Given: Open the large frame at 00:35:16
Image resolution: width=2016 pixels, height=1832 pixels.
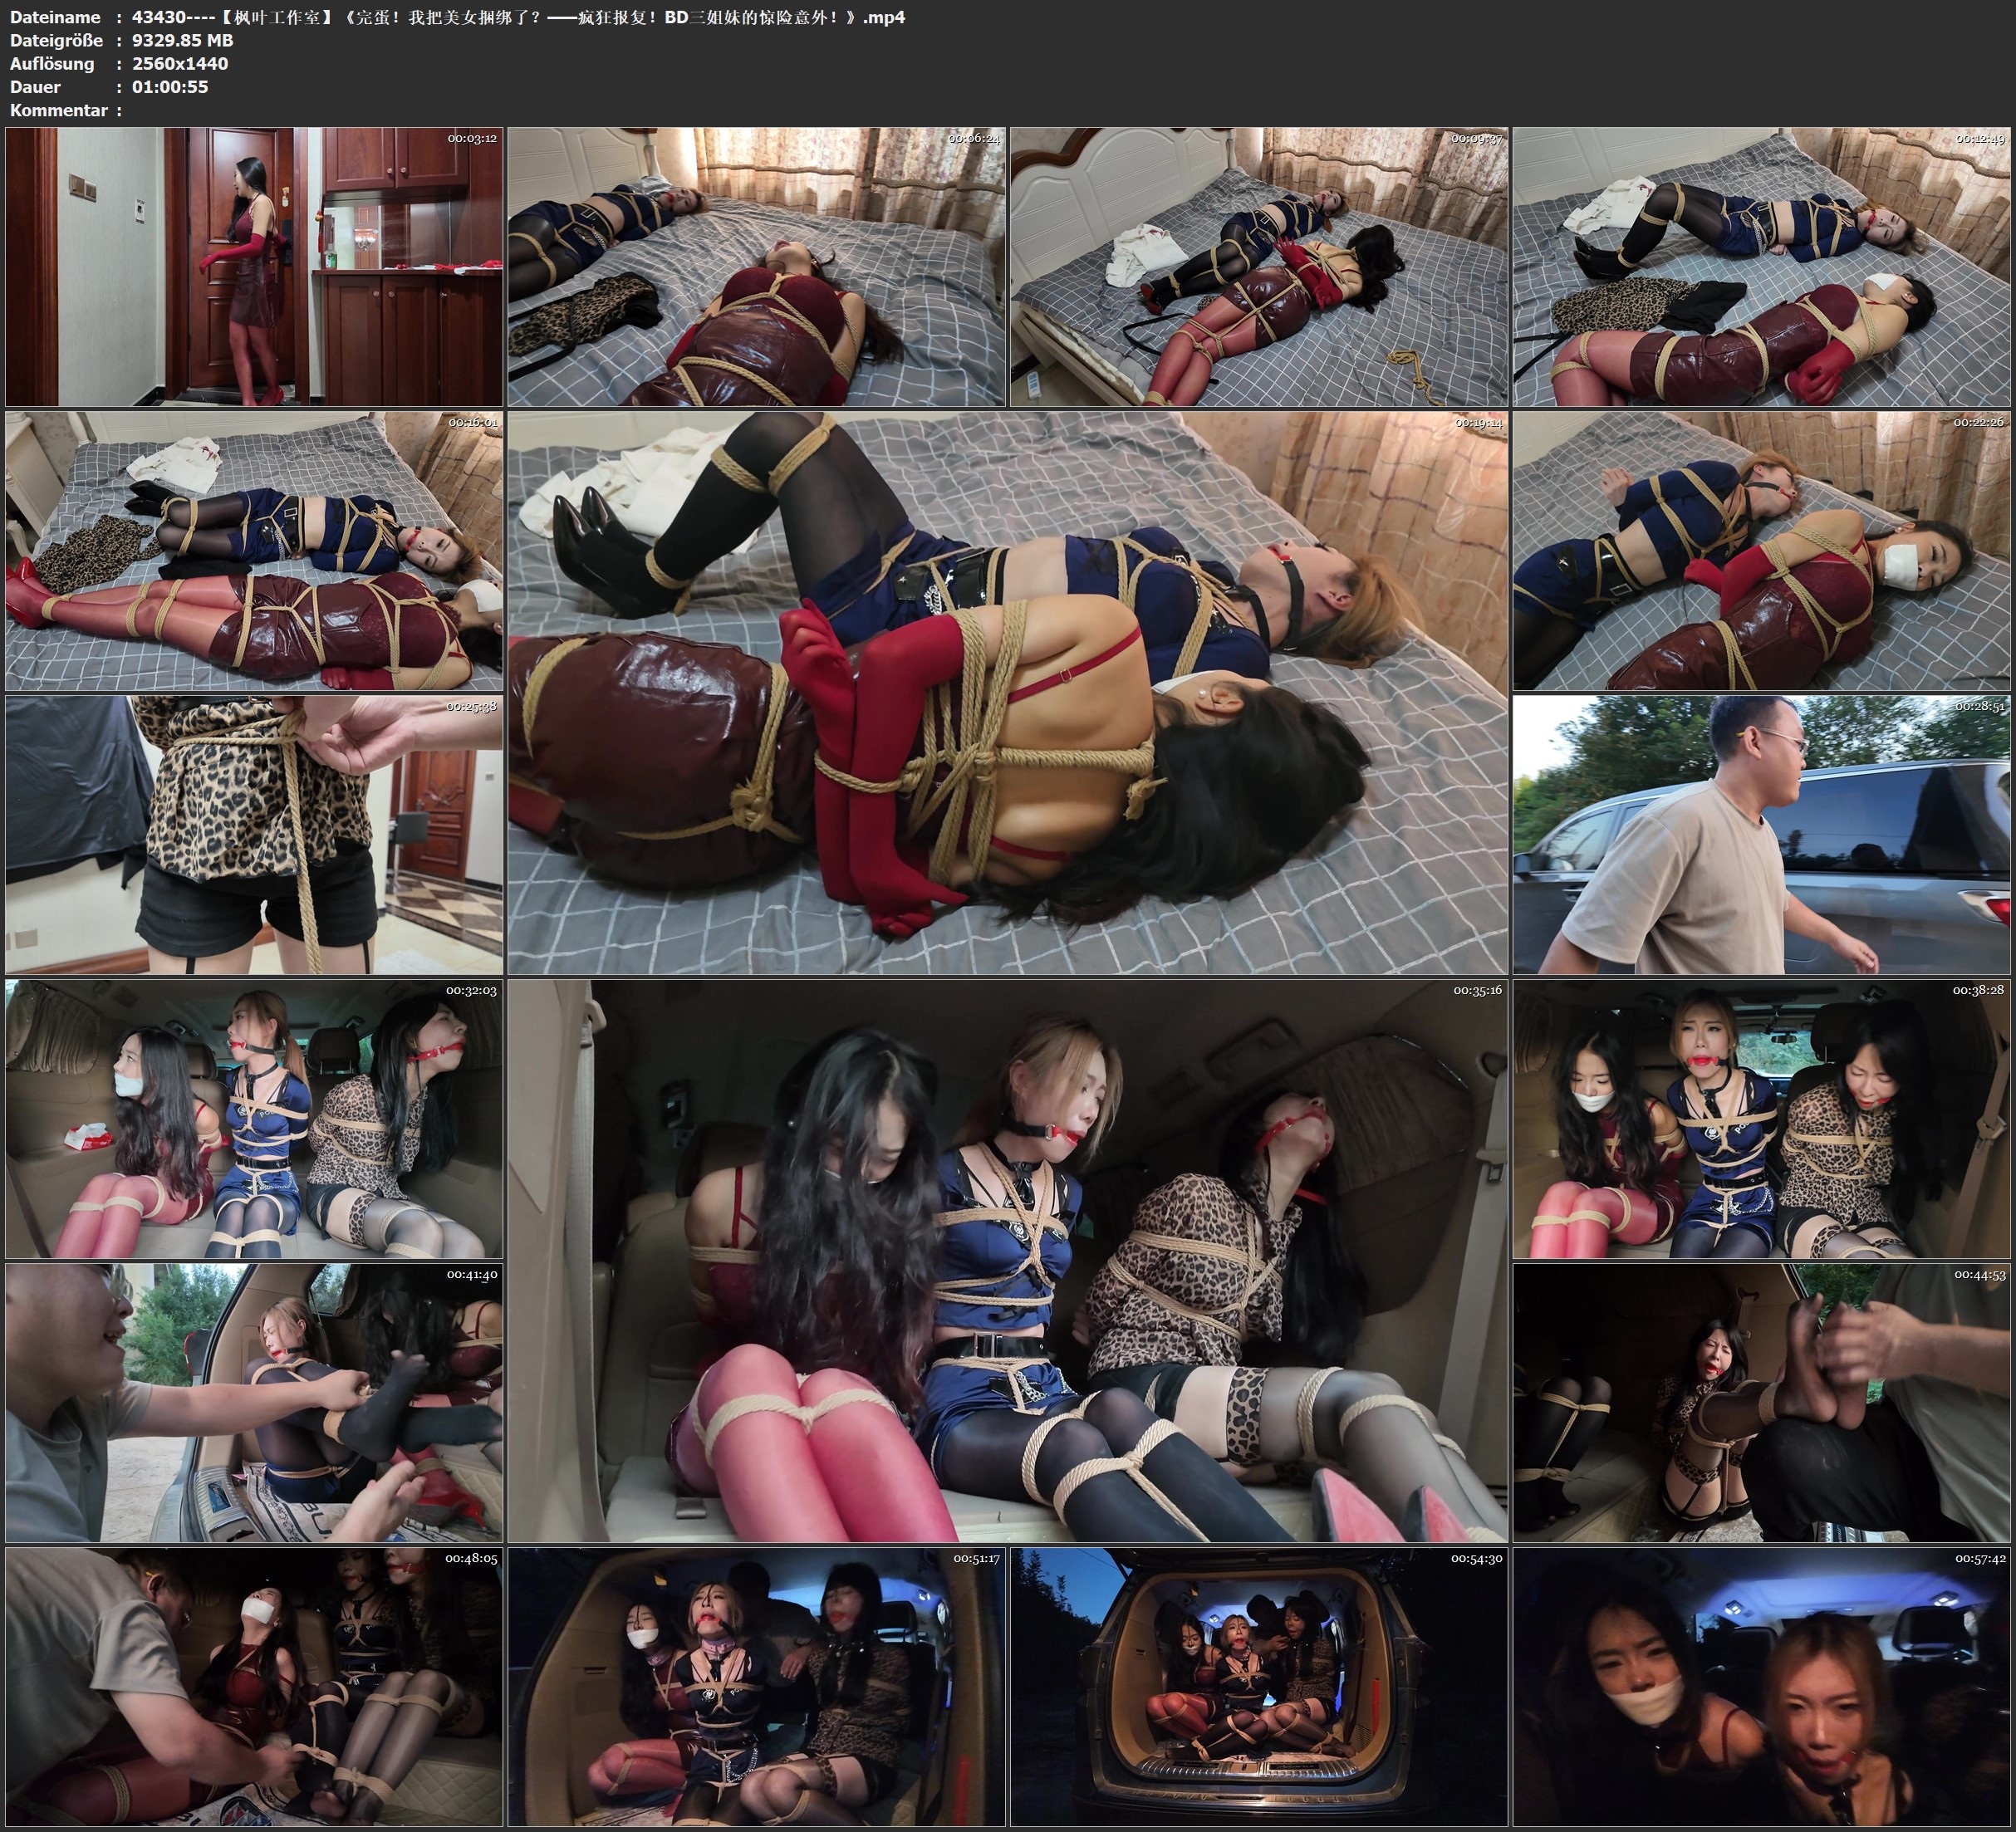Looking at the screenshot, I should pos(1007,1261).
